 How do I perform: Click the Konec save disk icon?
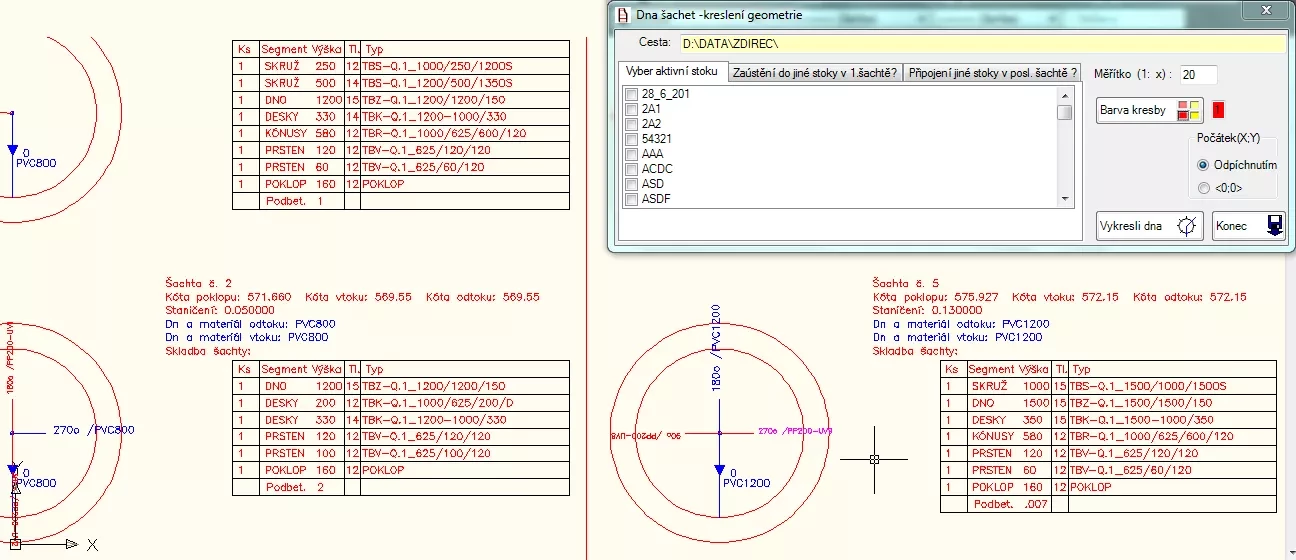coord(1275,226)
